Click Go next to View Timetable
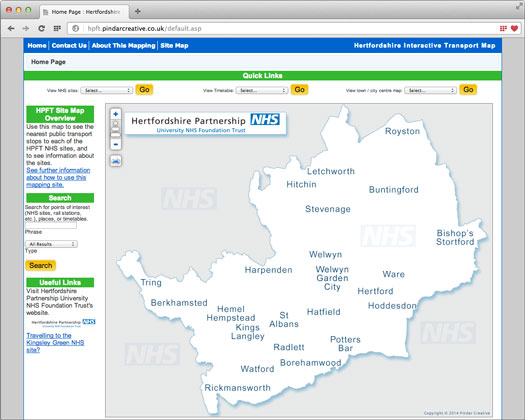525x420 pixels. click(299, 90)
